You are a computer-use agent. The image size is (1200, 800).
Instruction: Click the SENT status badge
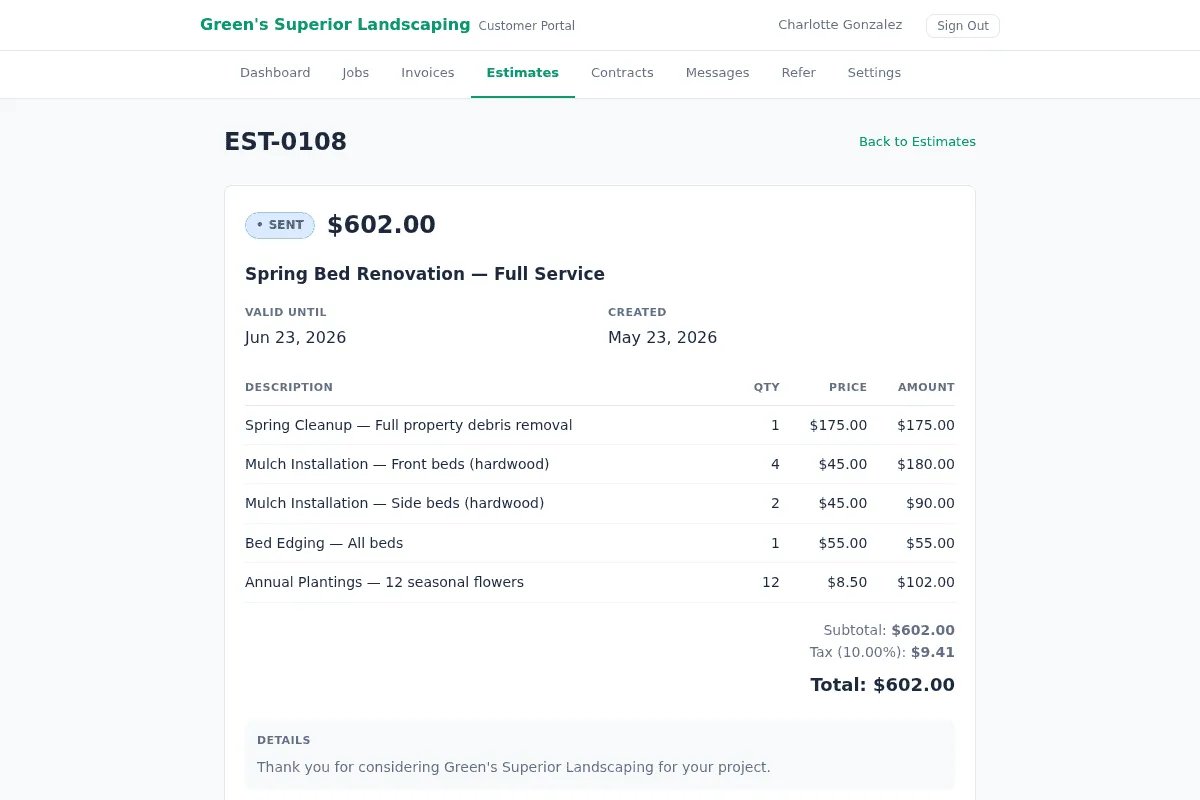pos(280,225)
